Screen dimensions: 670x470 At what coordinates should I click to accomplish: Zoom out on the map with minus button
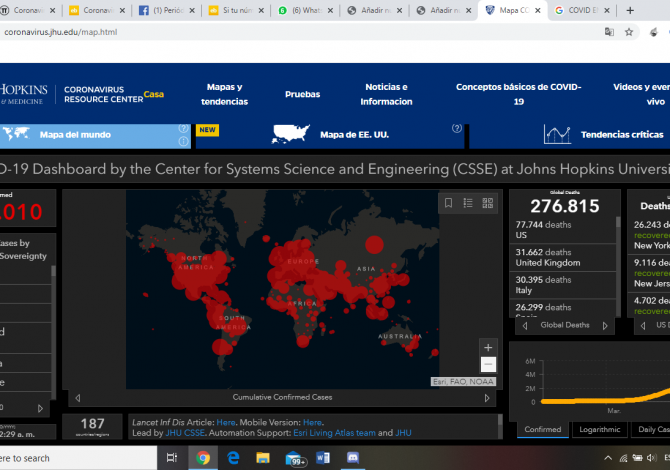(488, 364)
